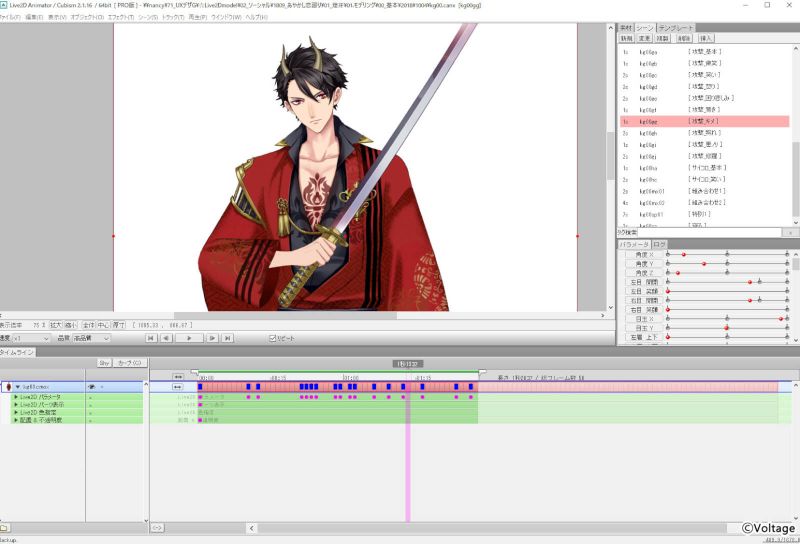Open the 表示(V) menu
Image resolution: width=800 pixels, height=544 pixels.
[x=57, y=17]
